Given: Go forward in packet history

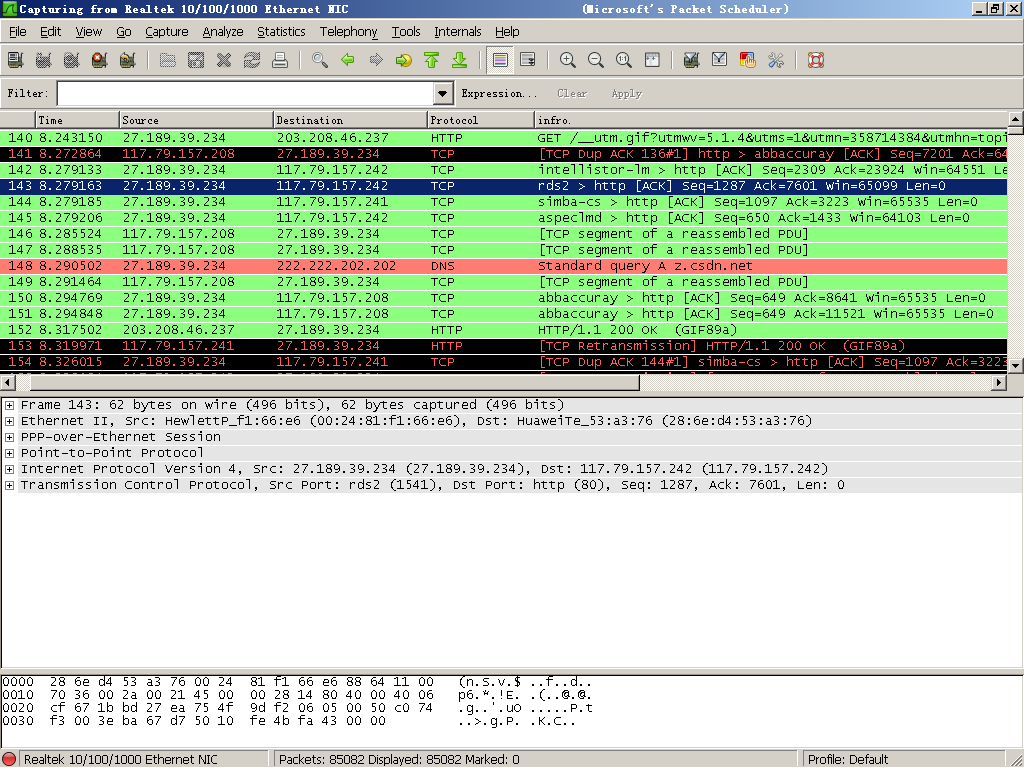Looking at the screenshot, I should (x=376, y=61).
